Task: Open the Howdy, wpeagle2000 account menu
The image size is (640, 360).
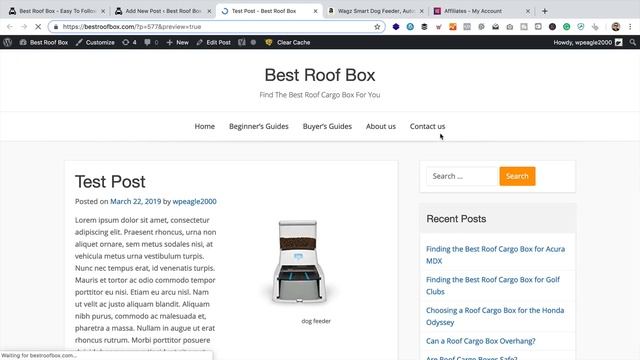Action: (588, 42)
